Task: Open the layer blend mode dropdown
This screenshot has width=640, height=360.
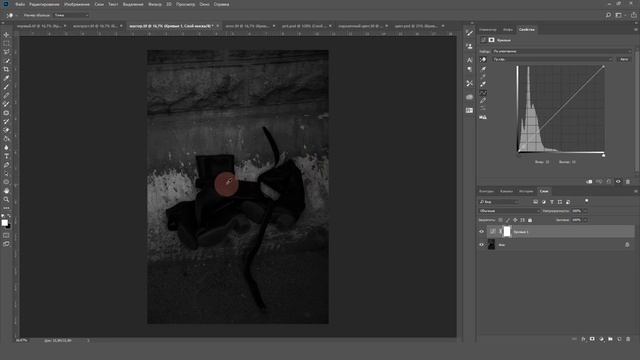Action: [509, 211]
